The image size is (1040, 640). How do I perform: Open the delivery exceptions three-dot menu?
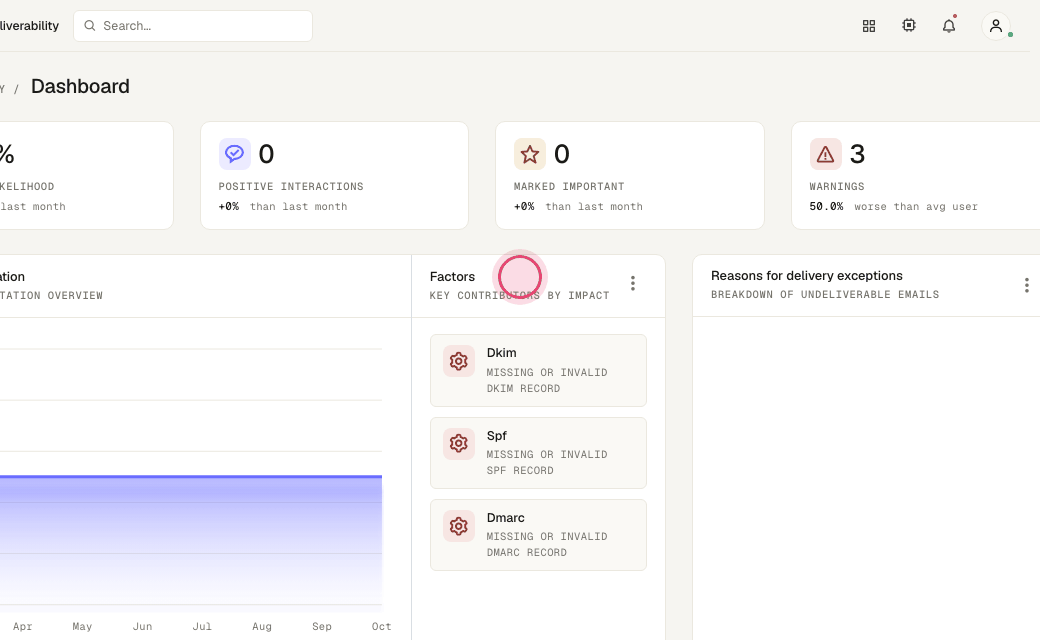[x=1026, y=285]
